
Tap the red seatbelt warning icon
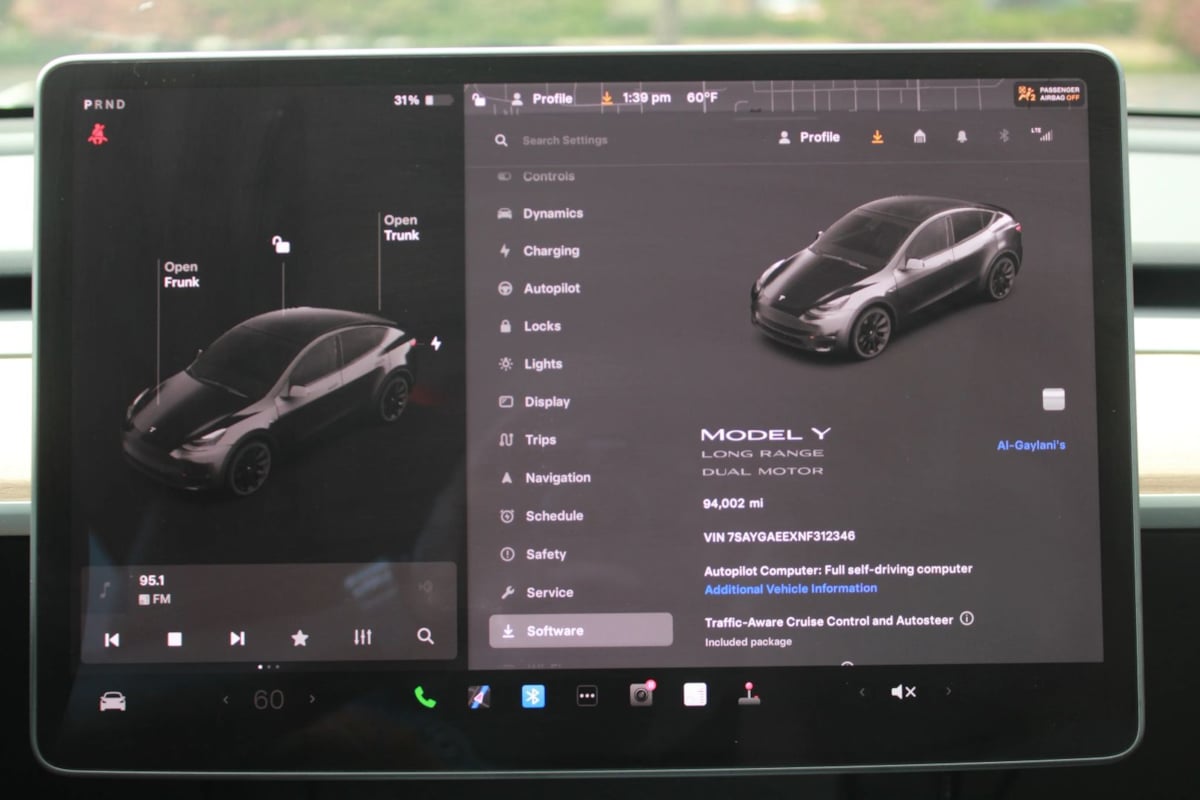point(98,133)
